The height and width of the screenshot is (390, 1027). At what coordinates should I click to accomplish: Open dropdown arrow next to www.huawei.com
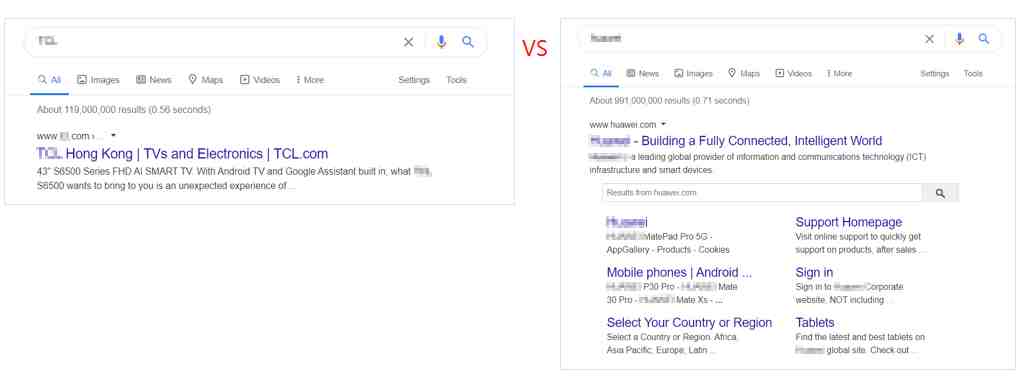tap(663, 124)
